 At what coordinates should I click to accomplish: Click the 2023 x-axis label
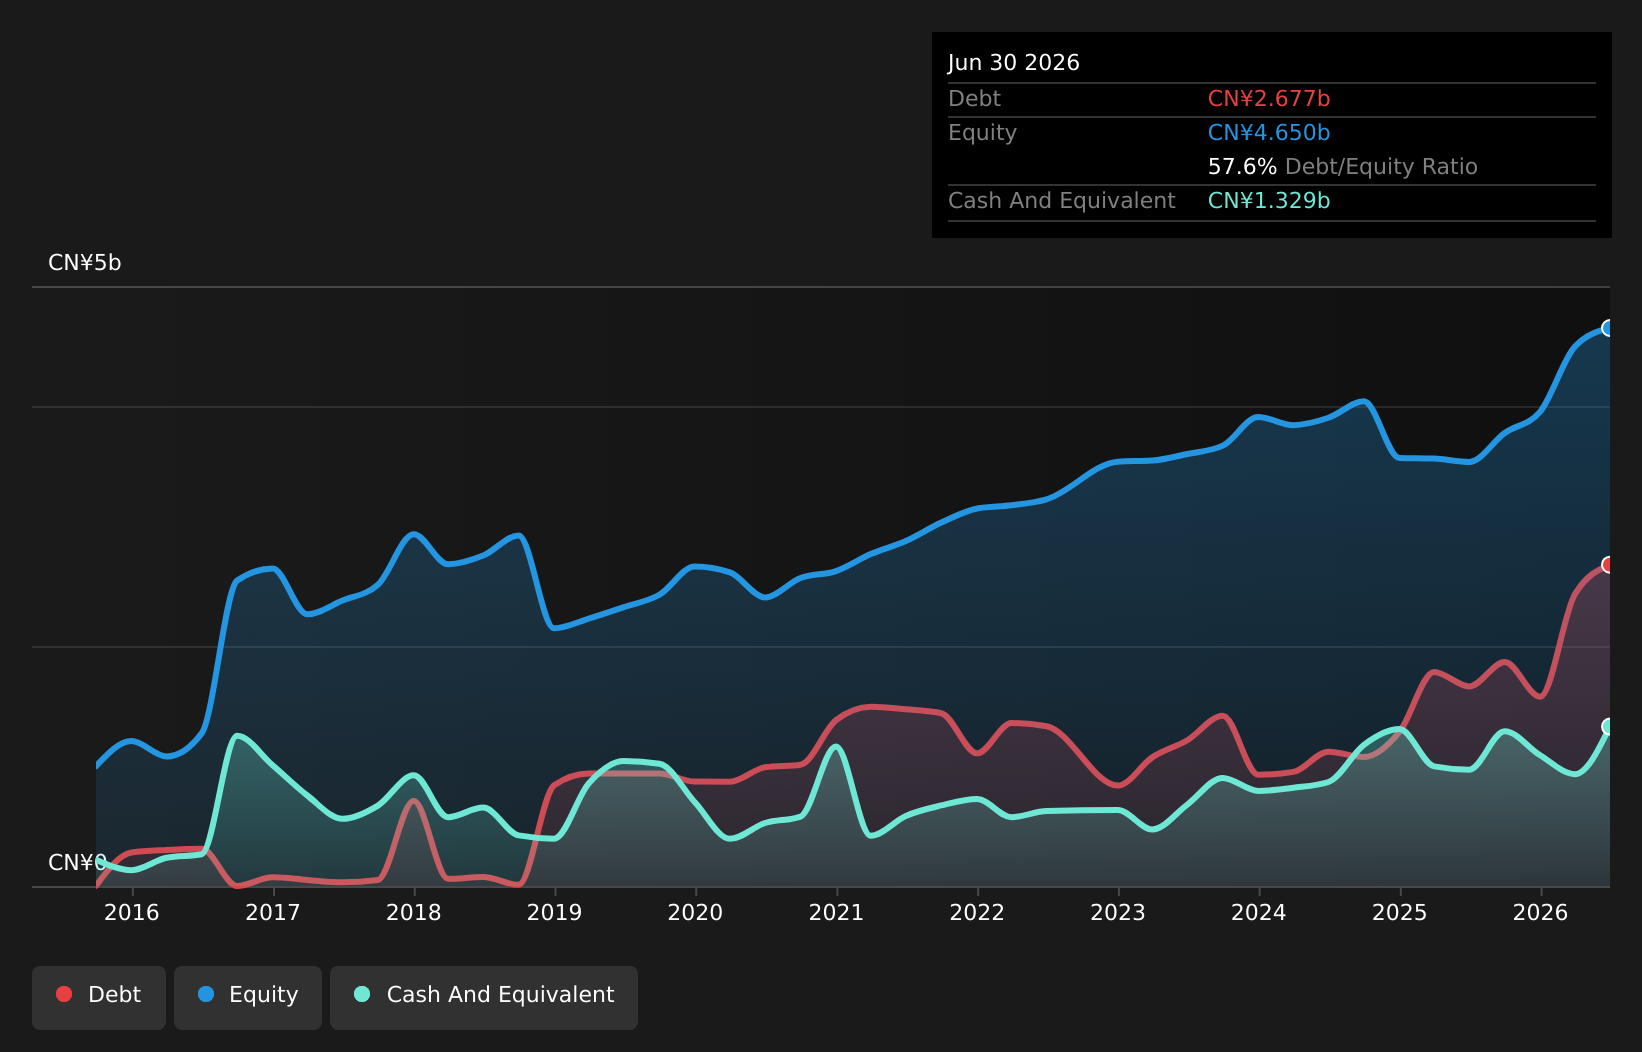1118,912
